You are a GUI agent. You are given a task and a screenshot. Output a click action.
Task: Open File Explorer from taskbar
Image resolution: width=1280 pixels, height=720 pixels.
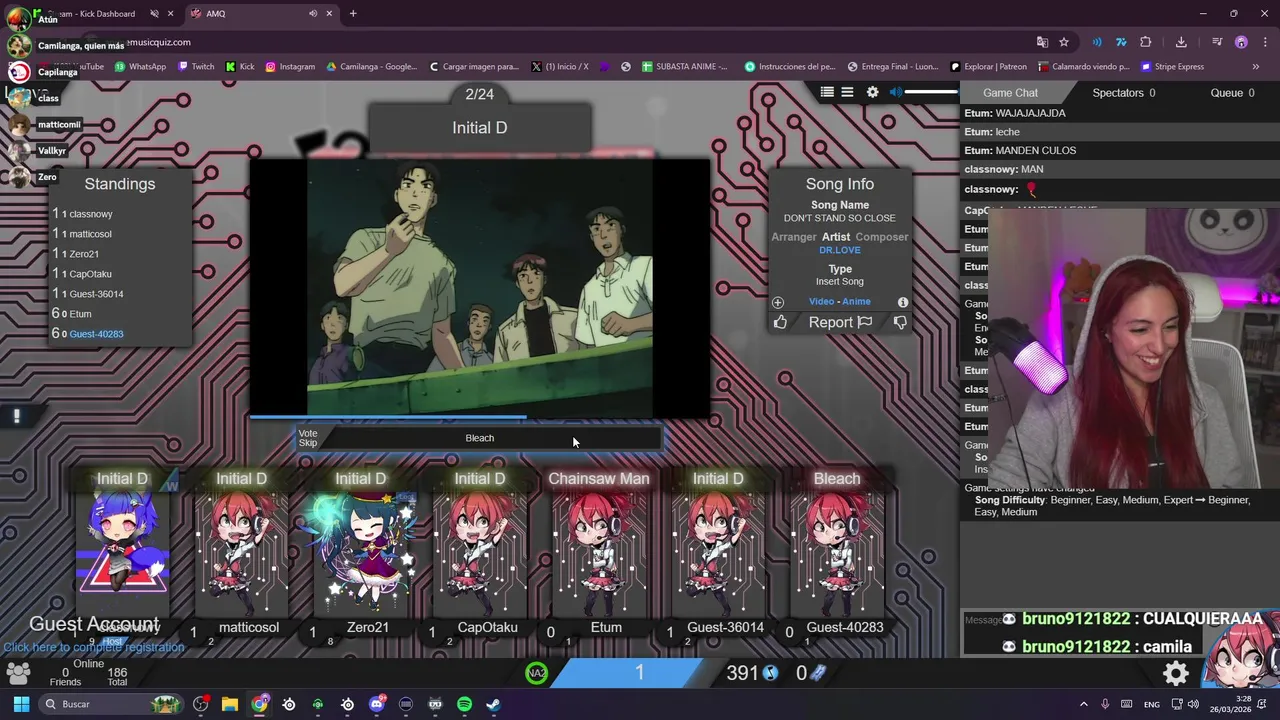(x=230, y=704)
